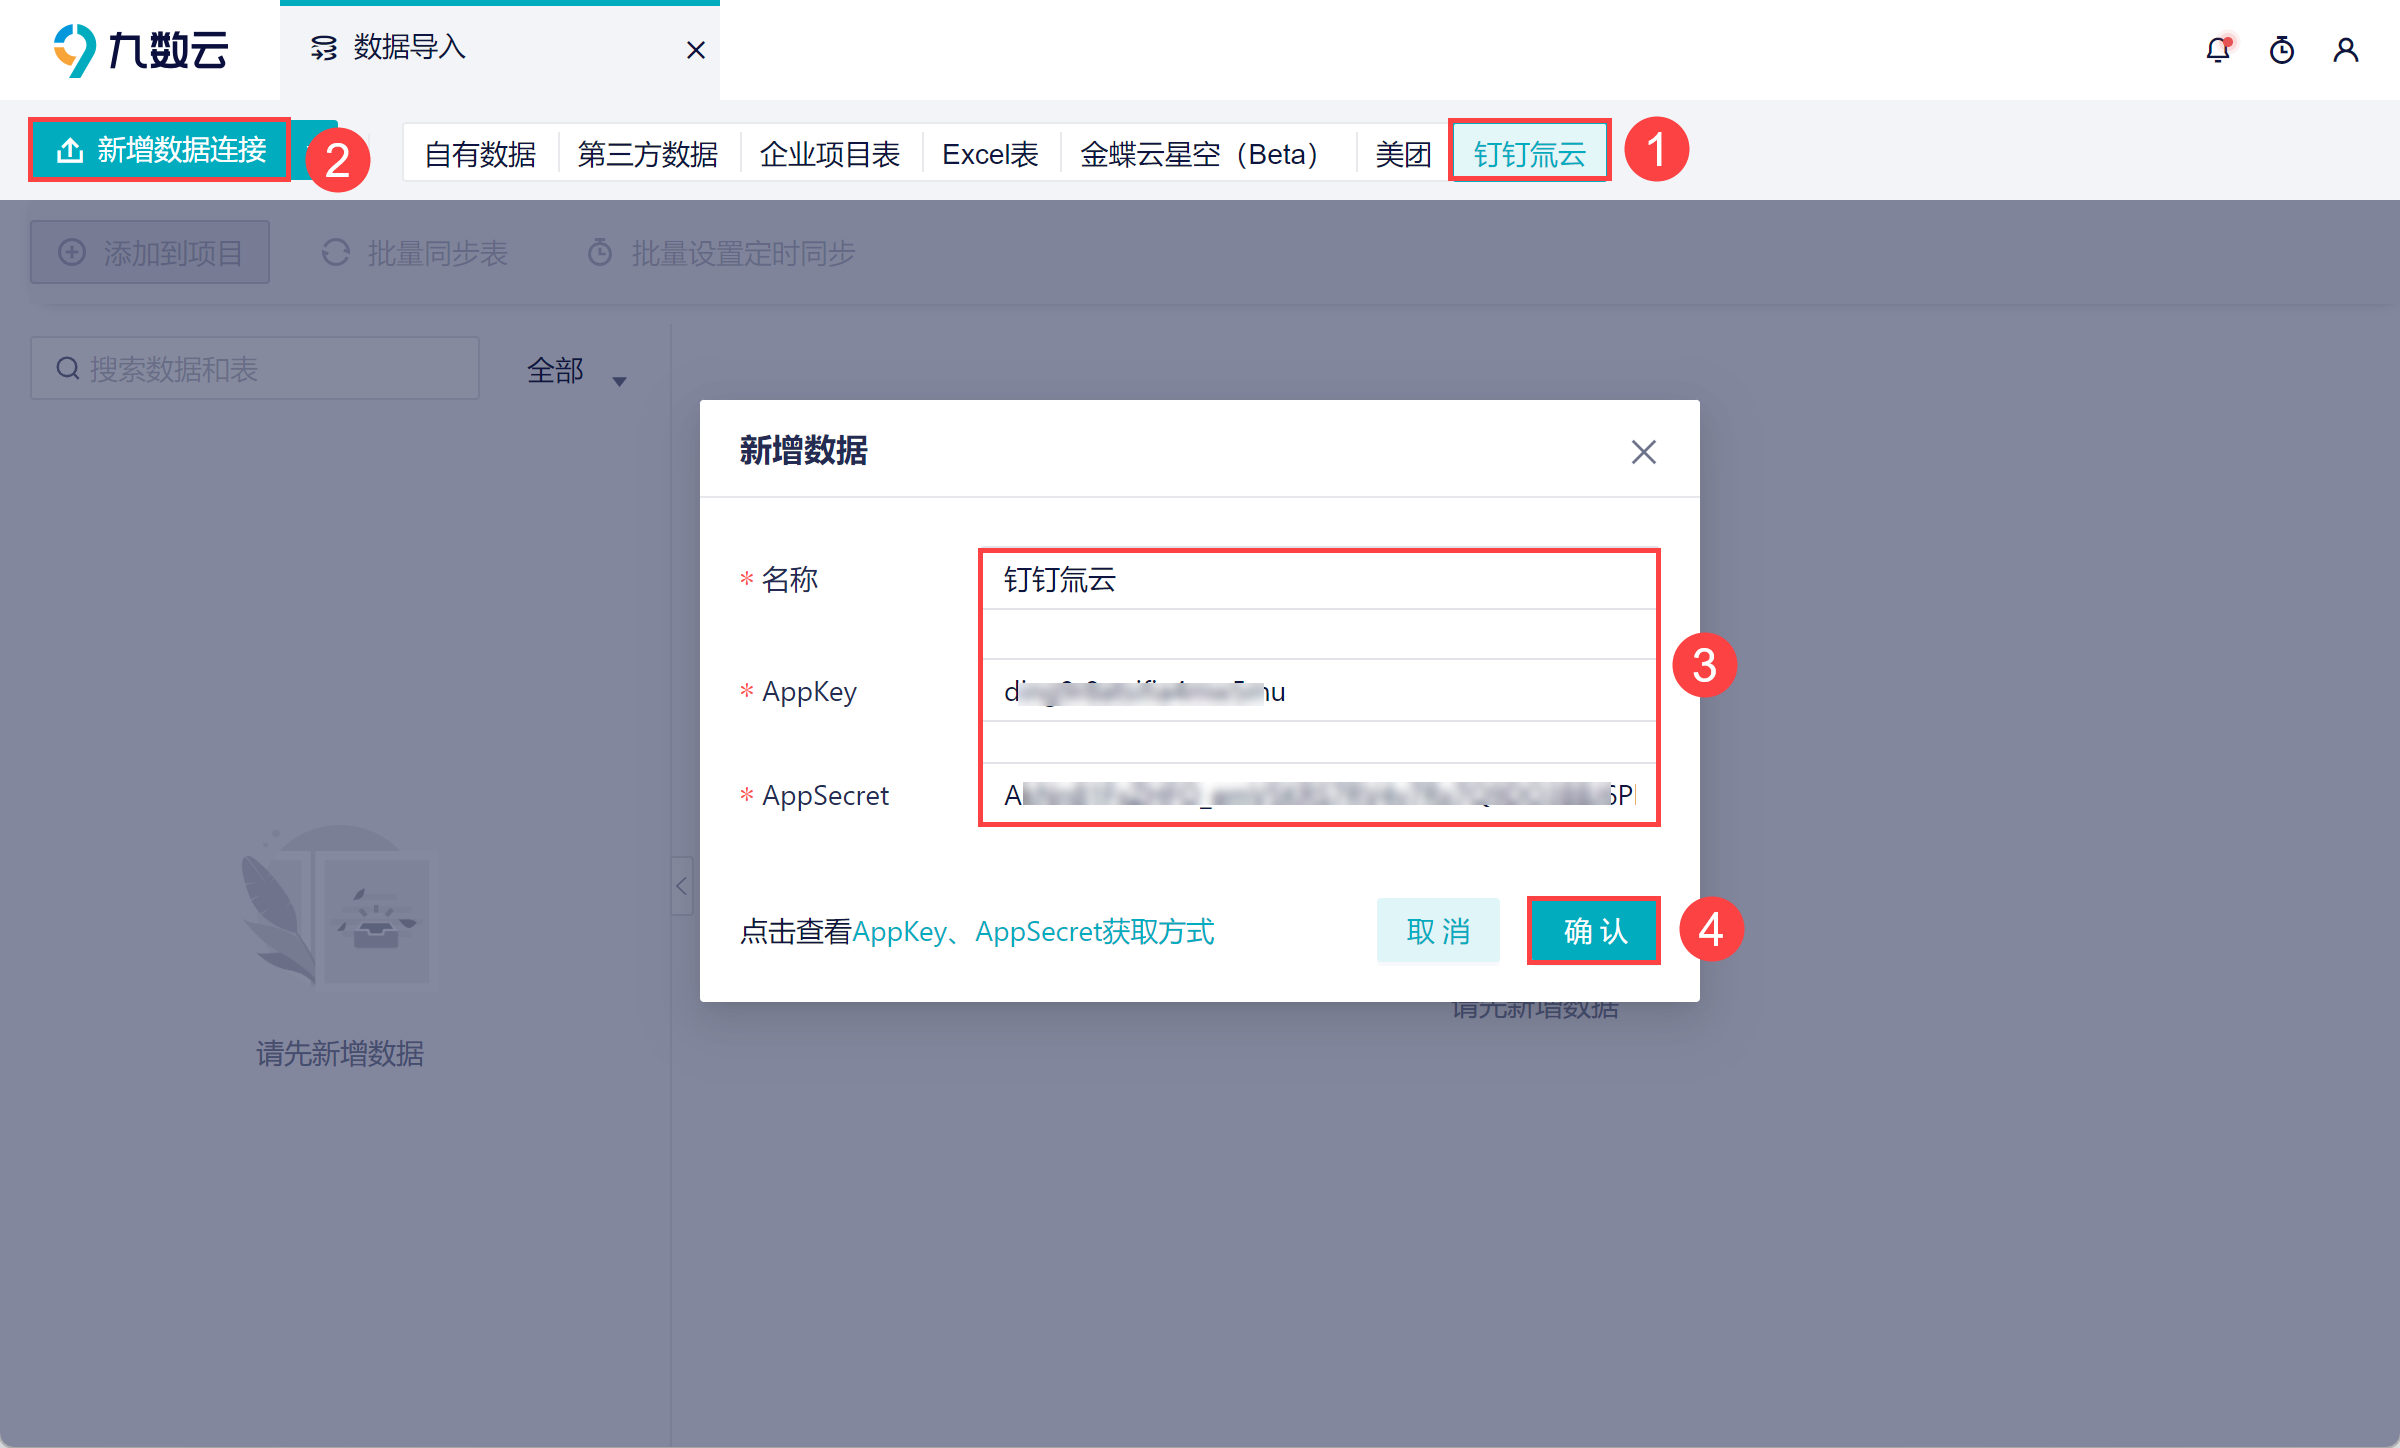Viewport: 2400px width, 1448px height.
Task: Close the 数据导入 tab
Action: pos(696,50)
